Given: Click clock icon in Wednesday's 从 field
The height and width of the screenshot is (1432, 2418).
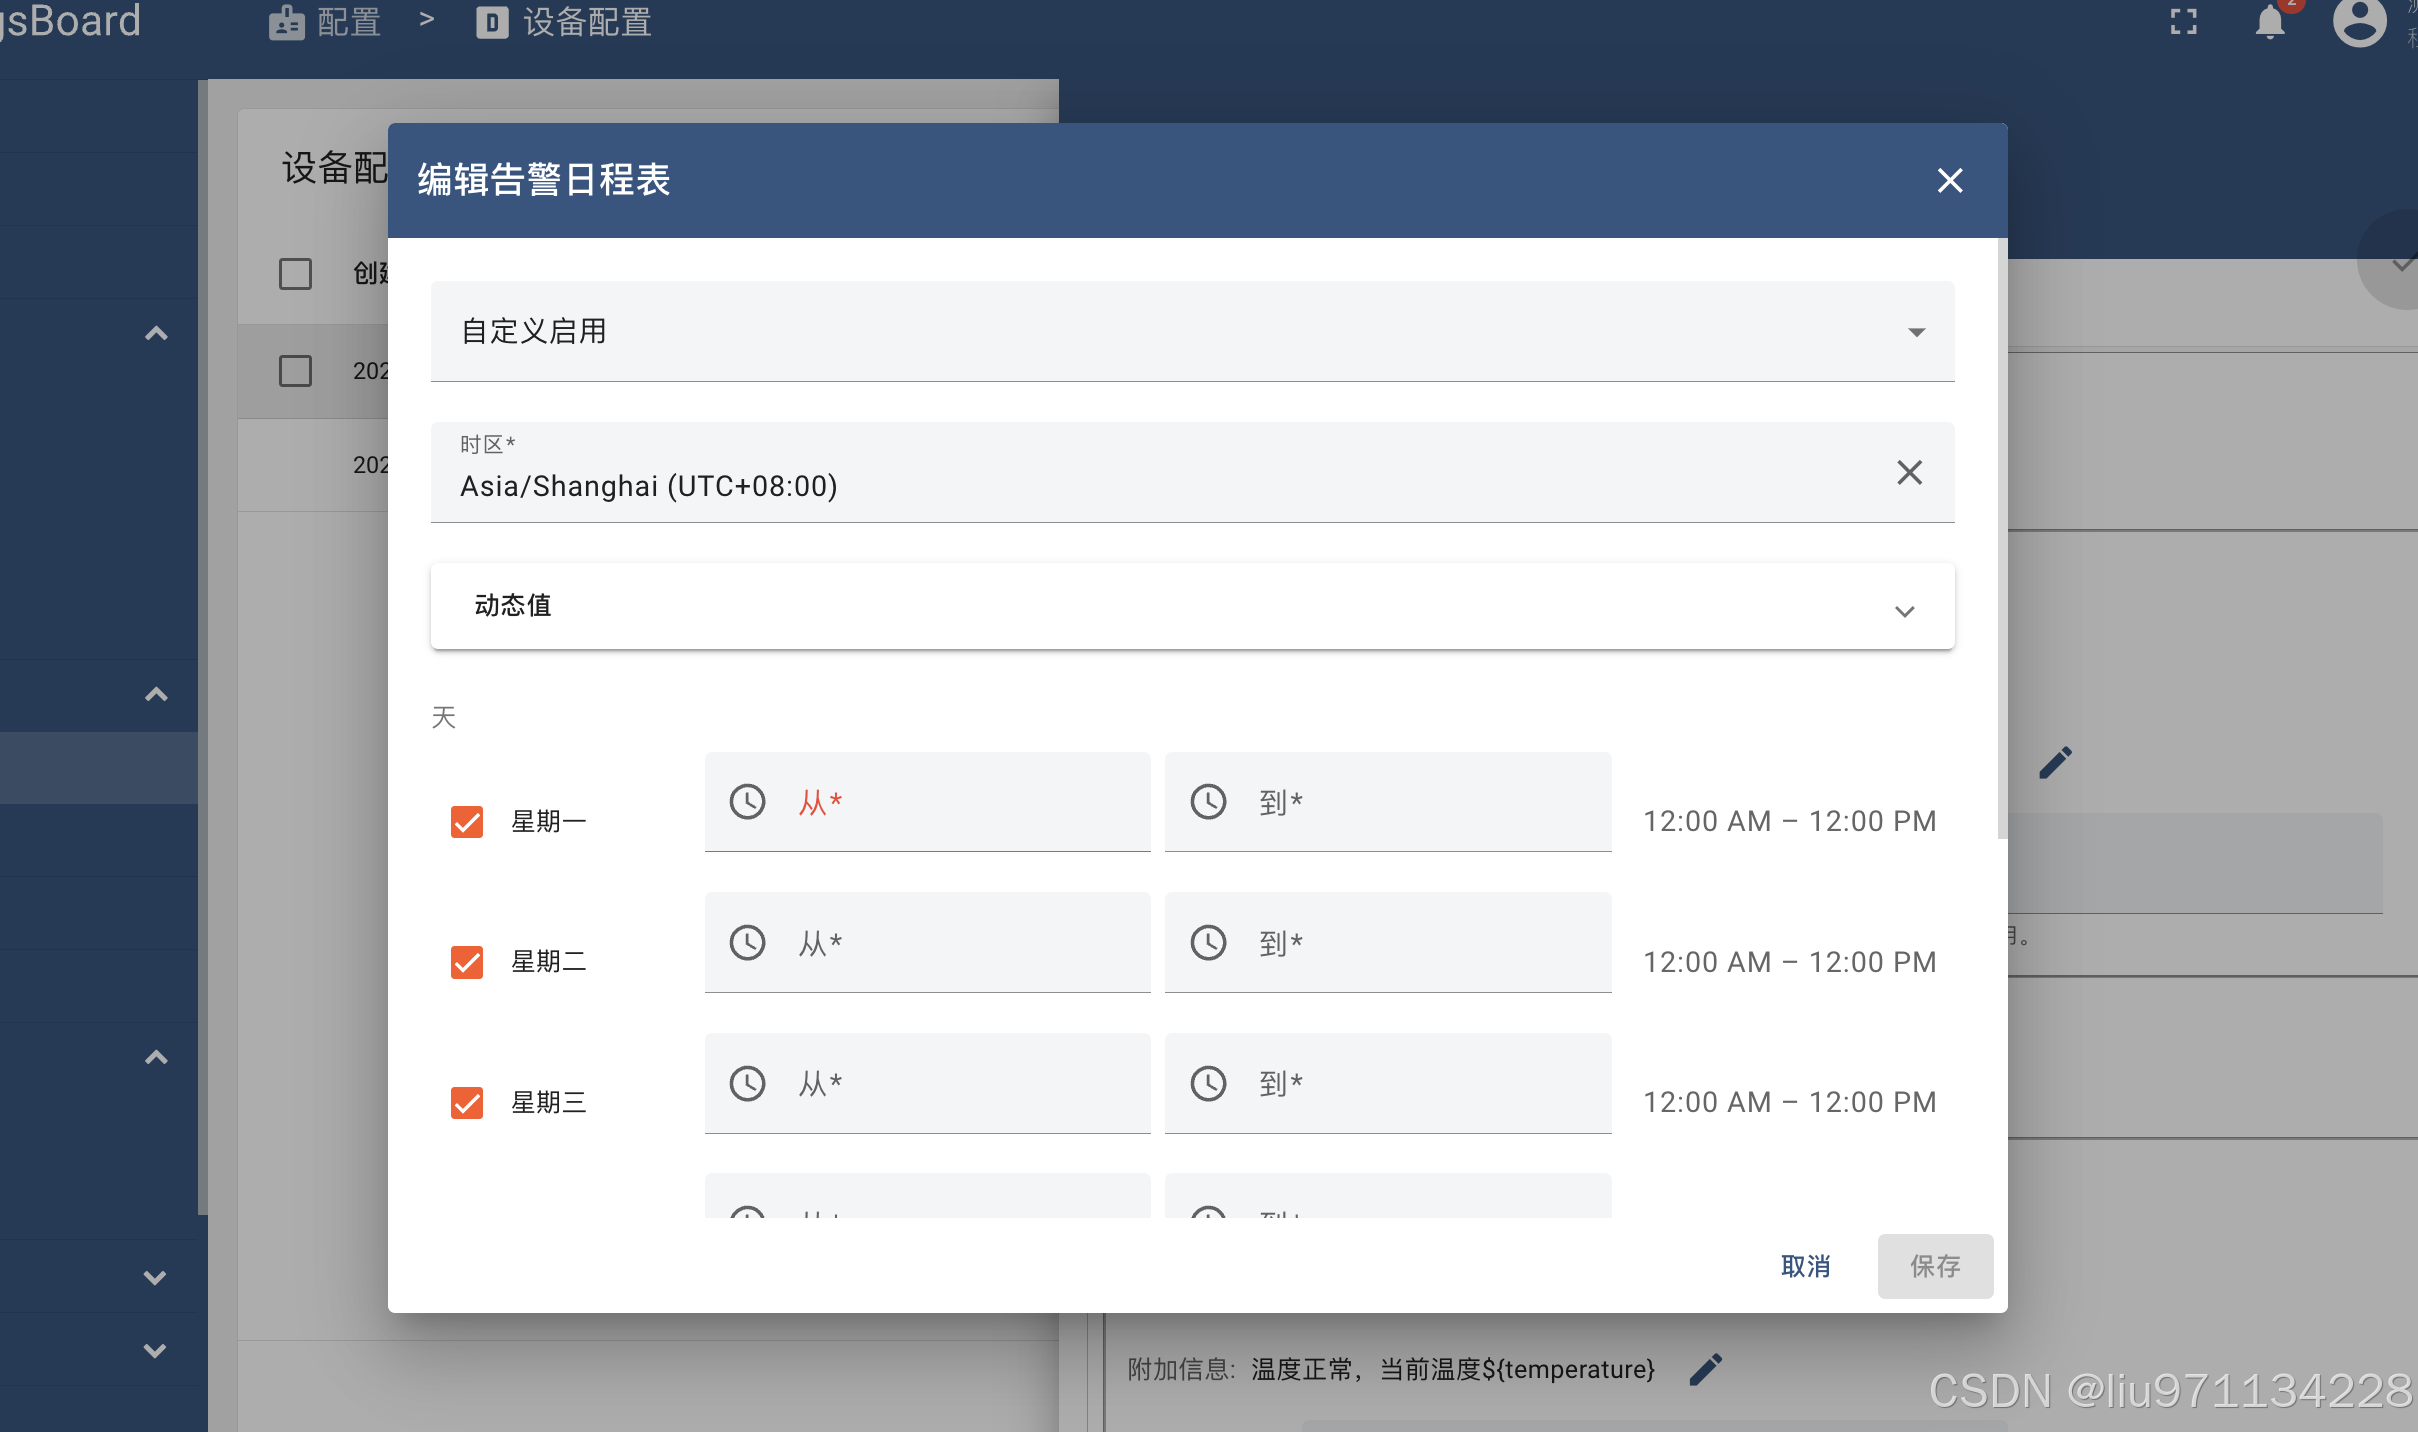Looking at the screenshot, I should (x=747, y=1083).
